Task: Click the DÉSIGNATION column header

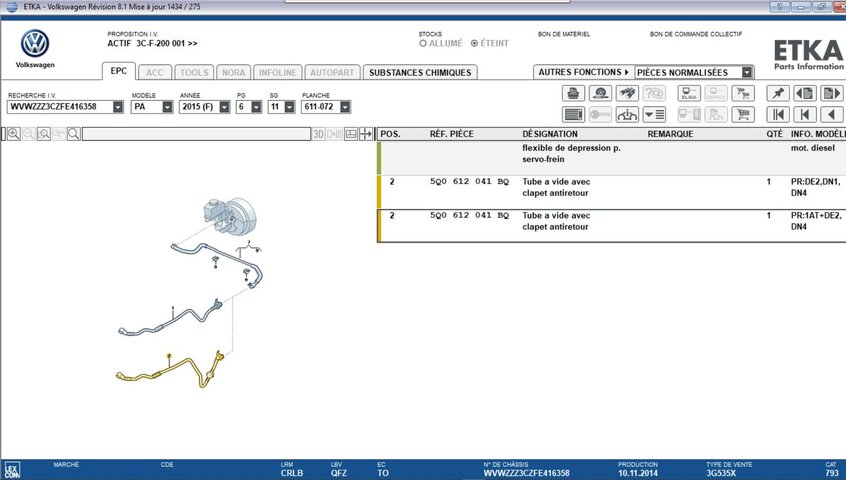Action: point(550,134)
